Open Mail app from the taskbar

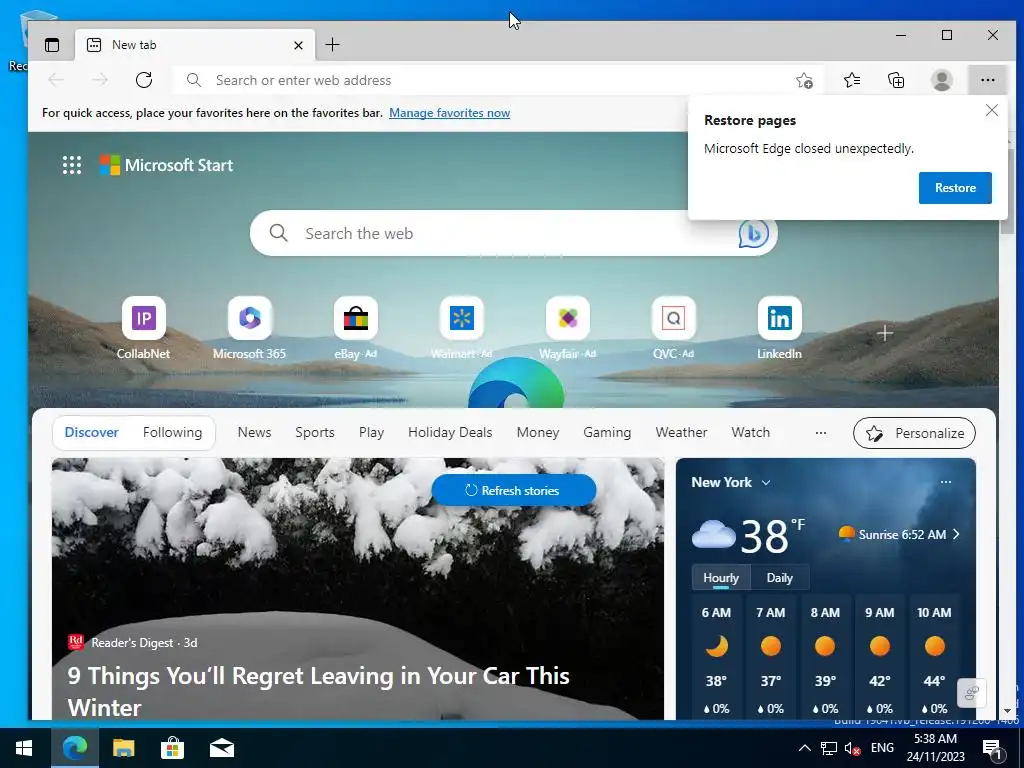(x=221, y=748)
